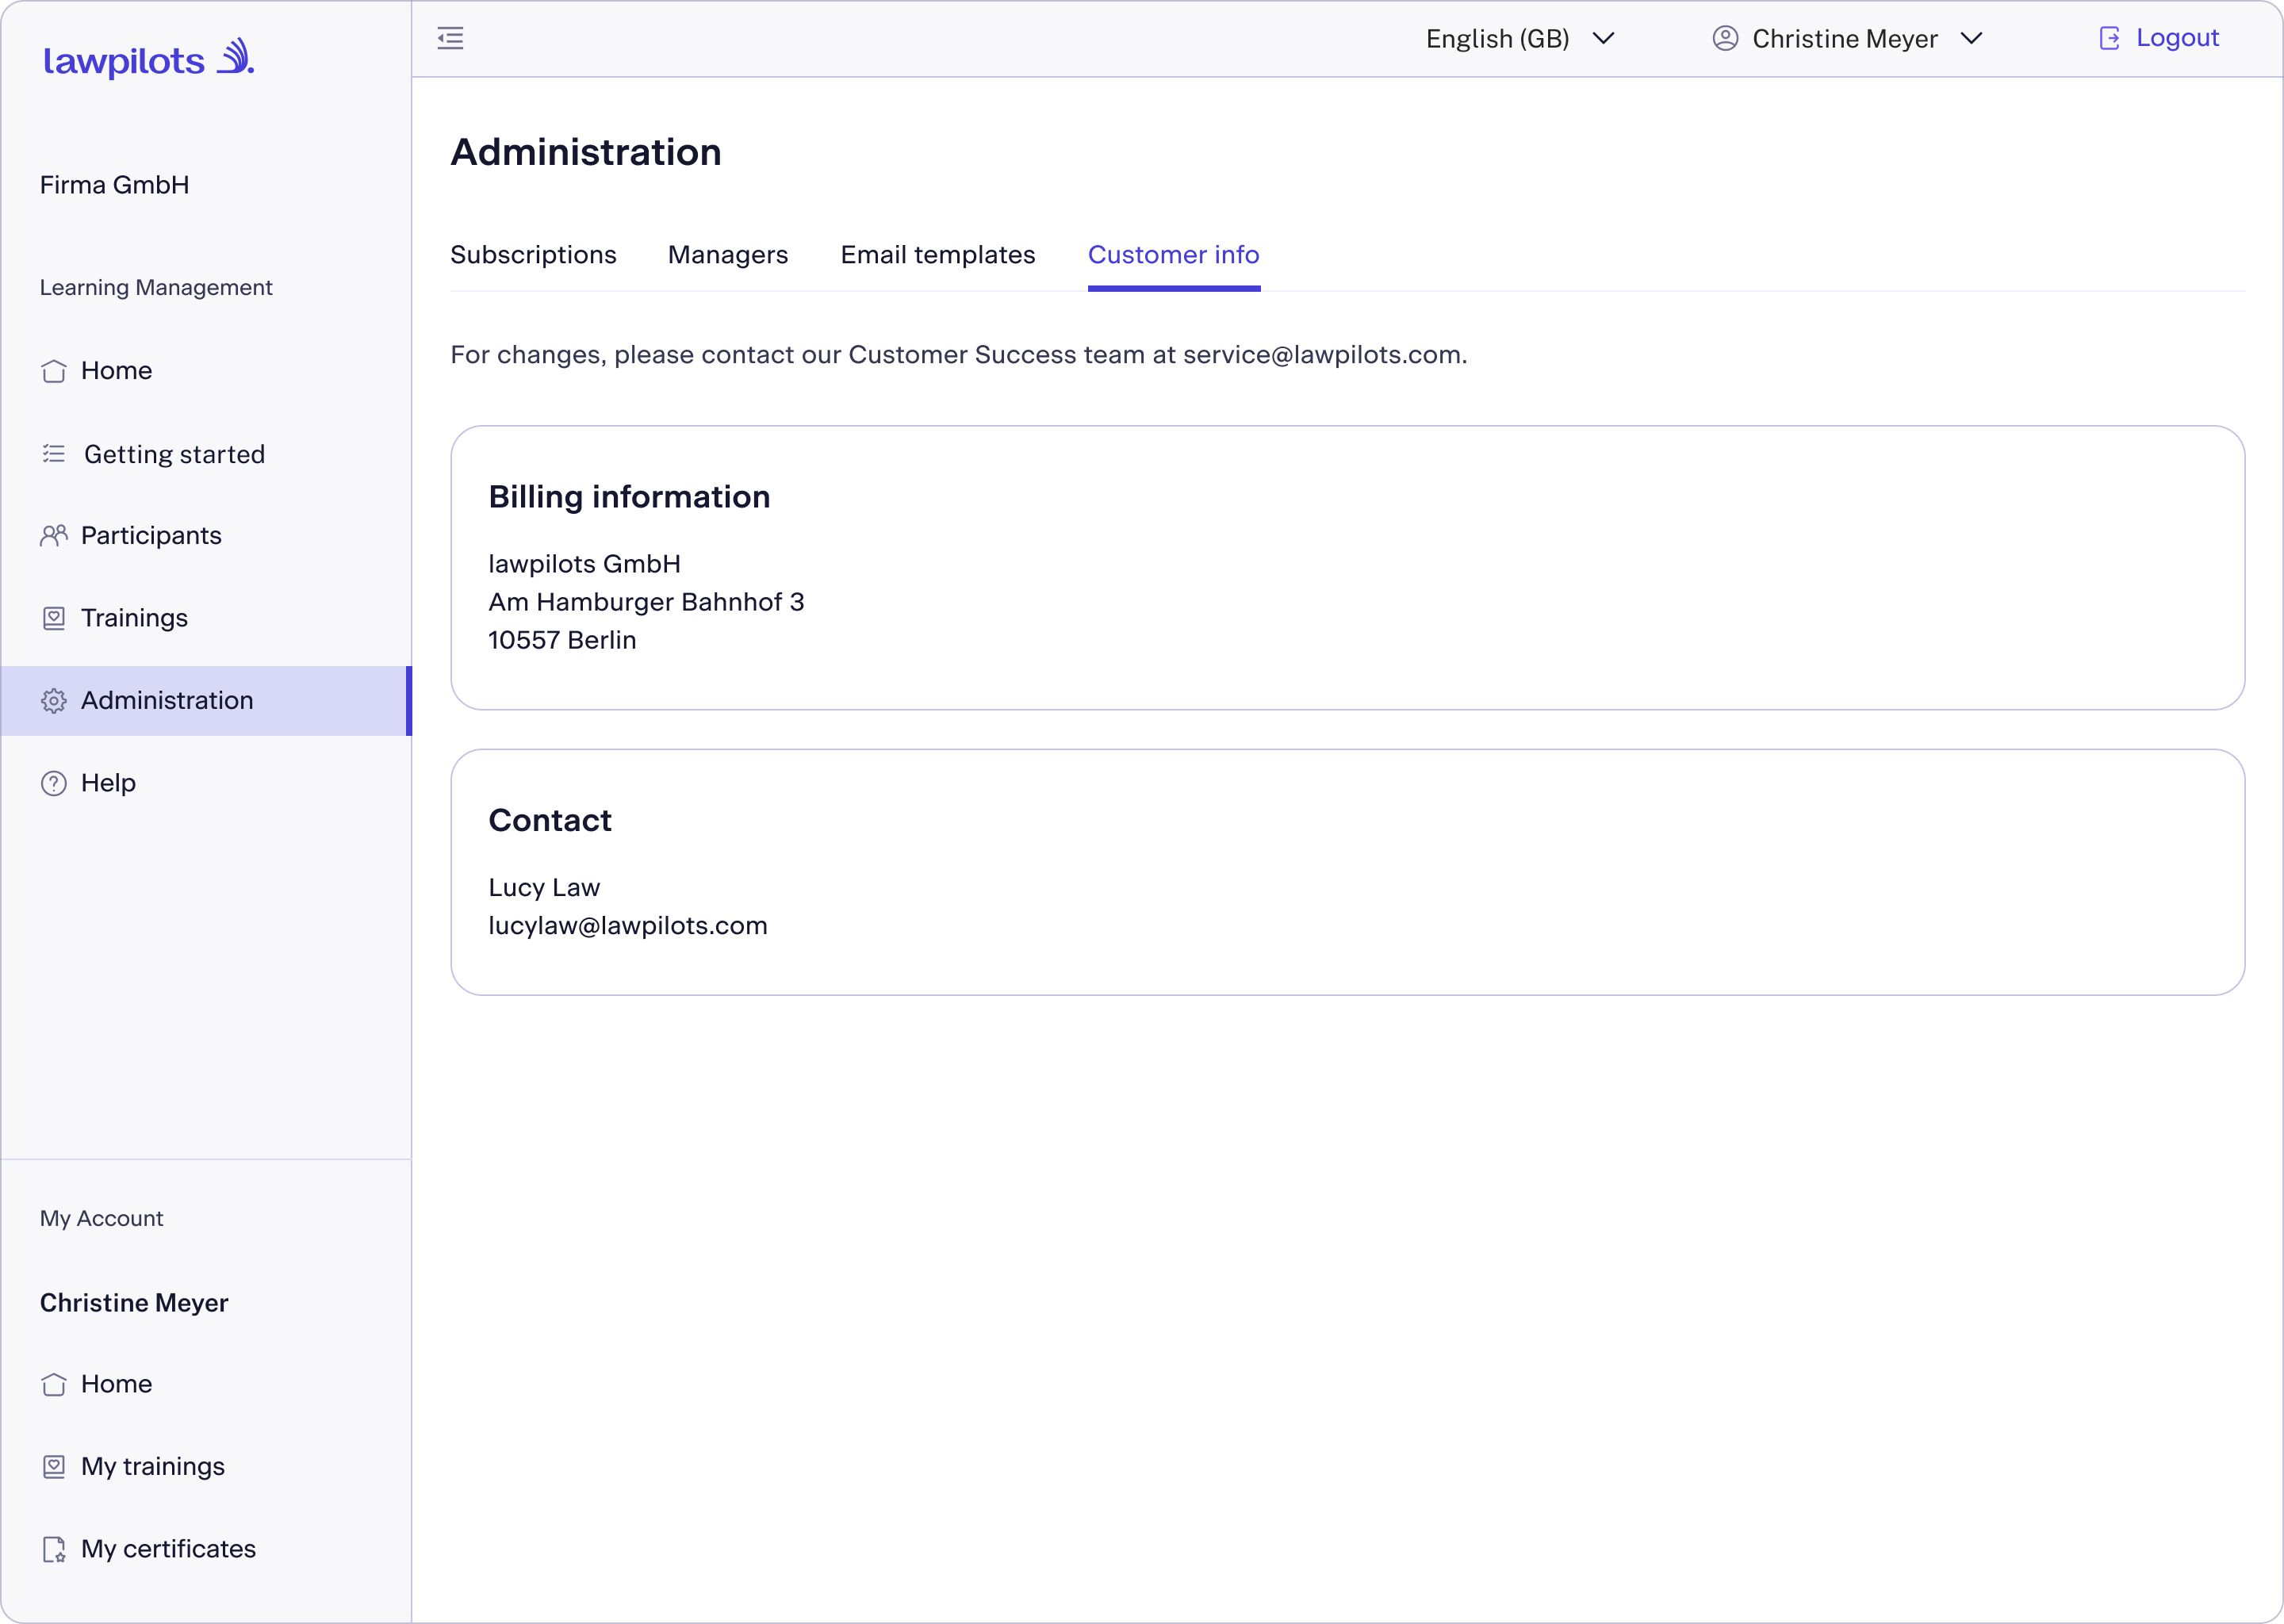Click the Getting started checklist icon

point(54,454)
